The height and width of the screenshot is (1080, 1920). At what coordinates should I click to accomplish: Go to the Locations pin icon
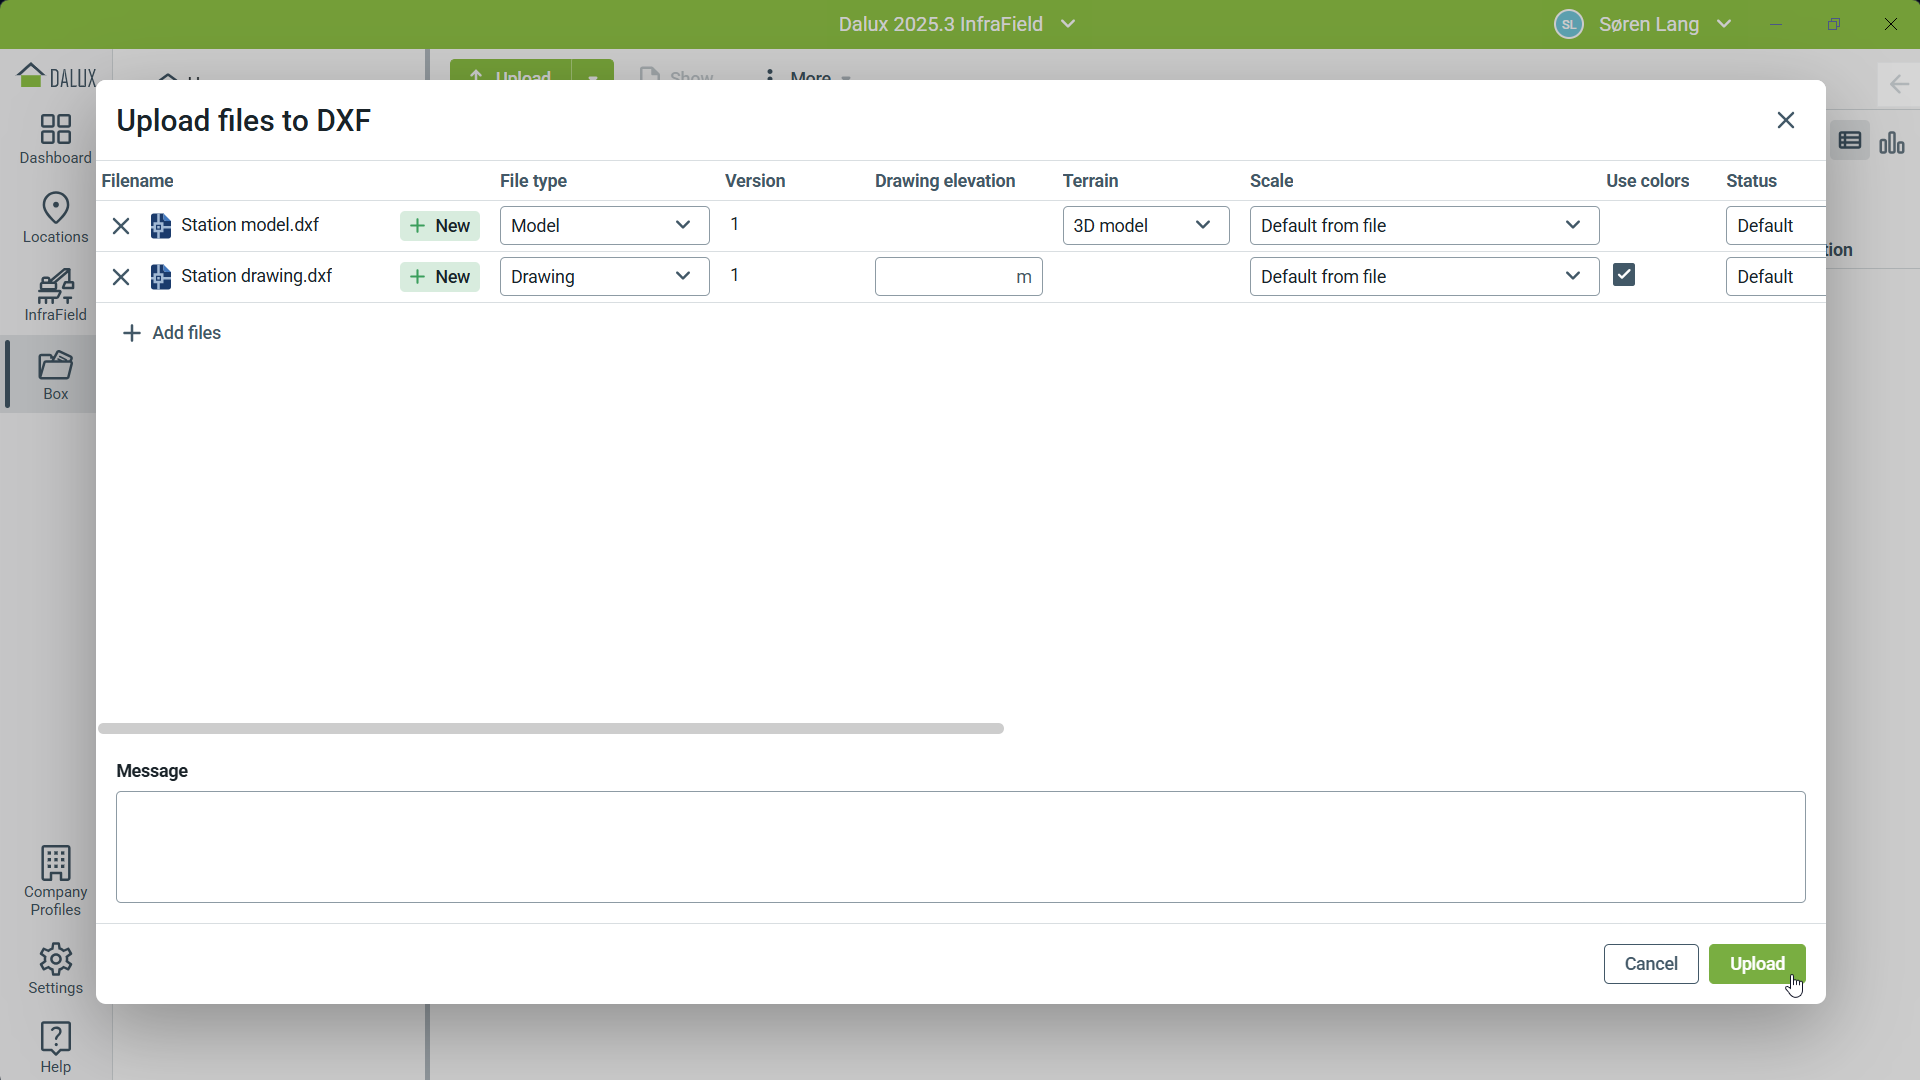[55, 217]
